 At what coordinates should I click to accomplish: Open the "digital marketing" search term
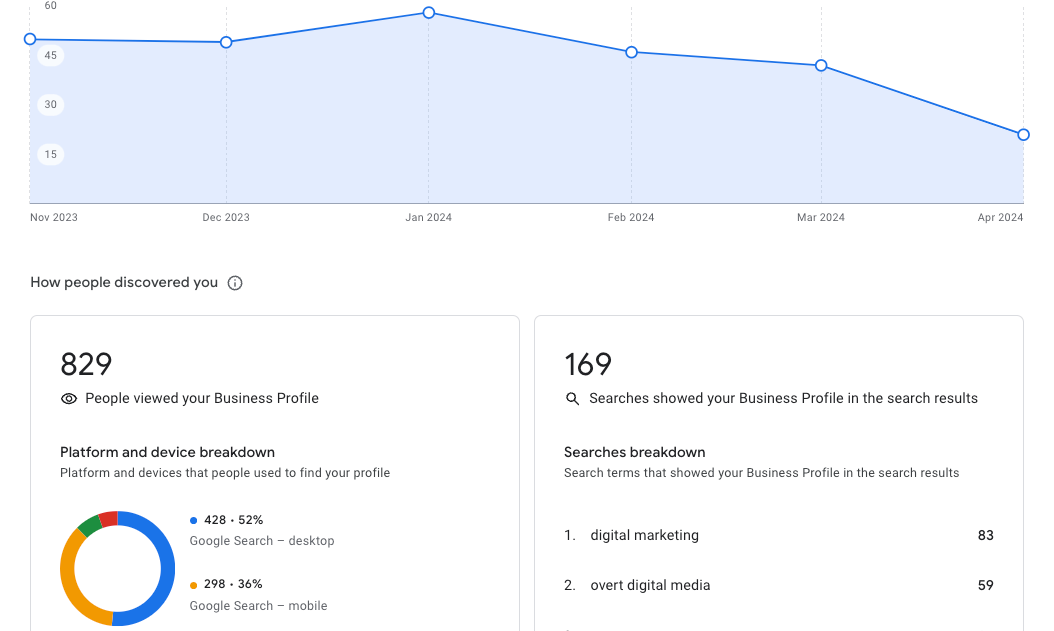[x=645, y=535]
